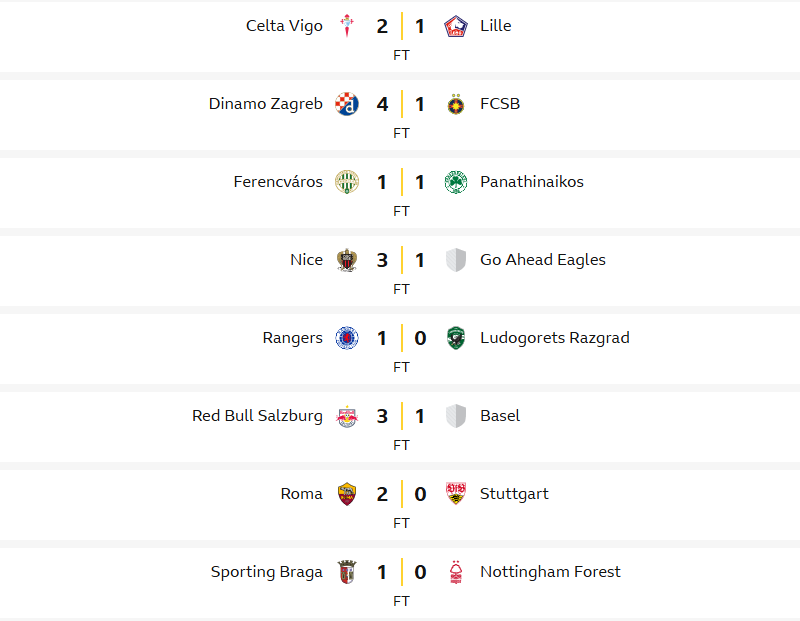Viewport: 800px width, 621px height.
Task: Click the Lille club crest
Action: [x=456, y=26]
